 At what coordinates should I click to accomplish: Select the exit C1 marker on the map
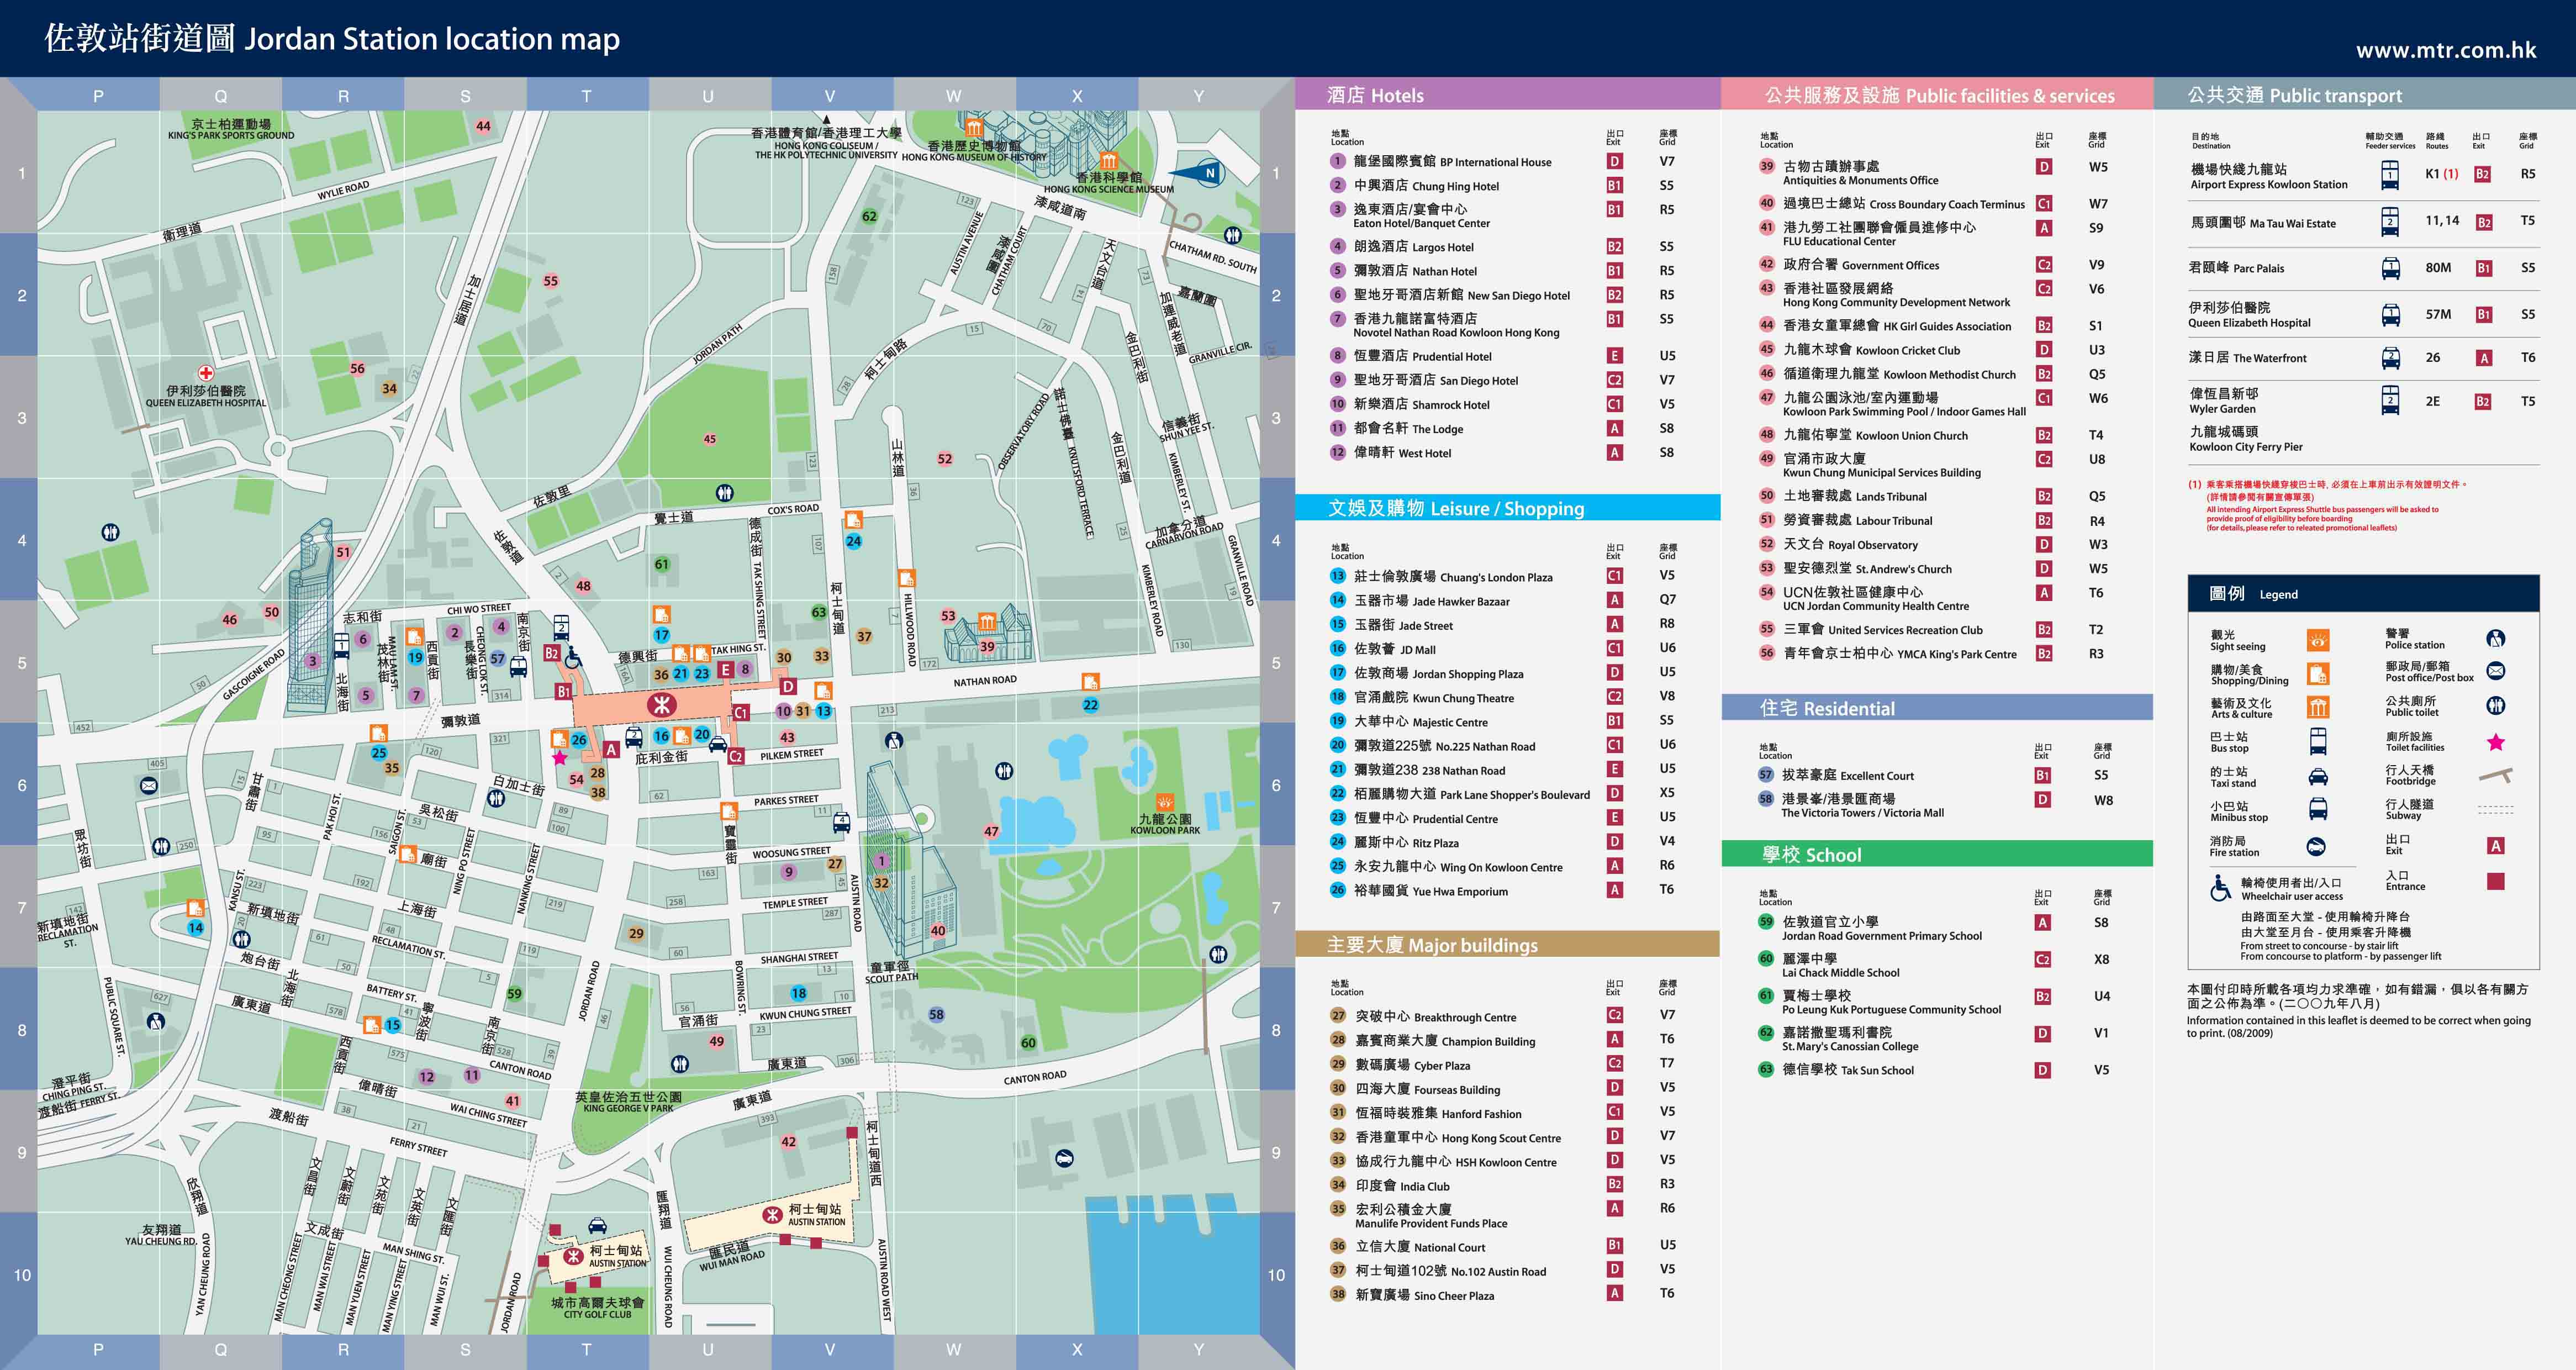click(x=741, y=713)
